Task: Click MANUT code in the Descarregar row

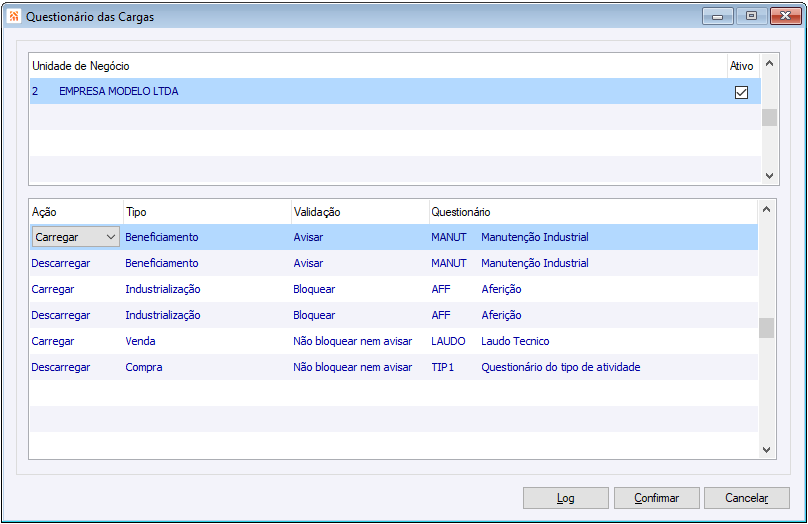Action: click(x=449, y=263)
